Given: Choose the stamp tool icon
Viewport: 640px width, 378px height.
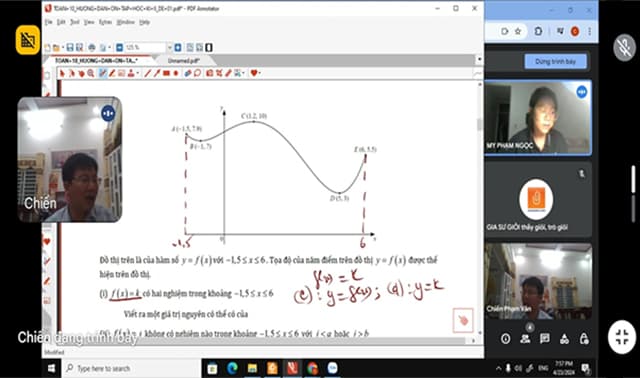Looking at the screenshot, I should pos(131,73).
